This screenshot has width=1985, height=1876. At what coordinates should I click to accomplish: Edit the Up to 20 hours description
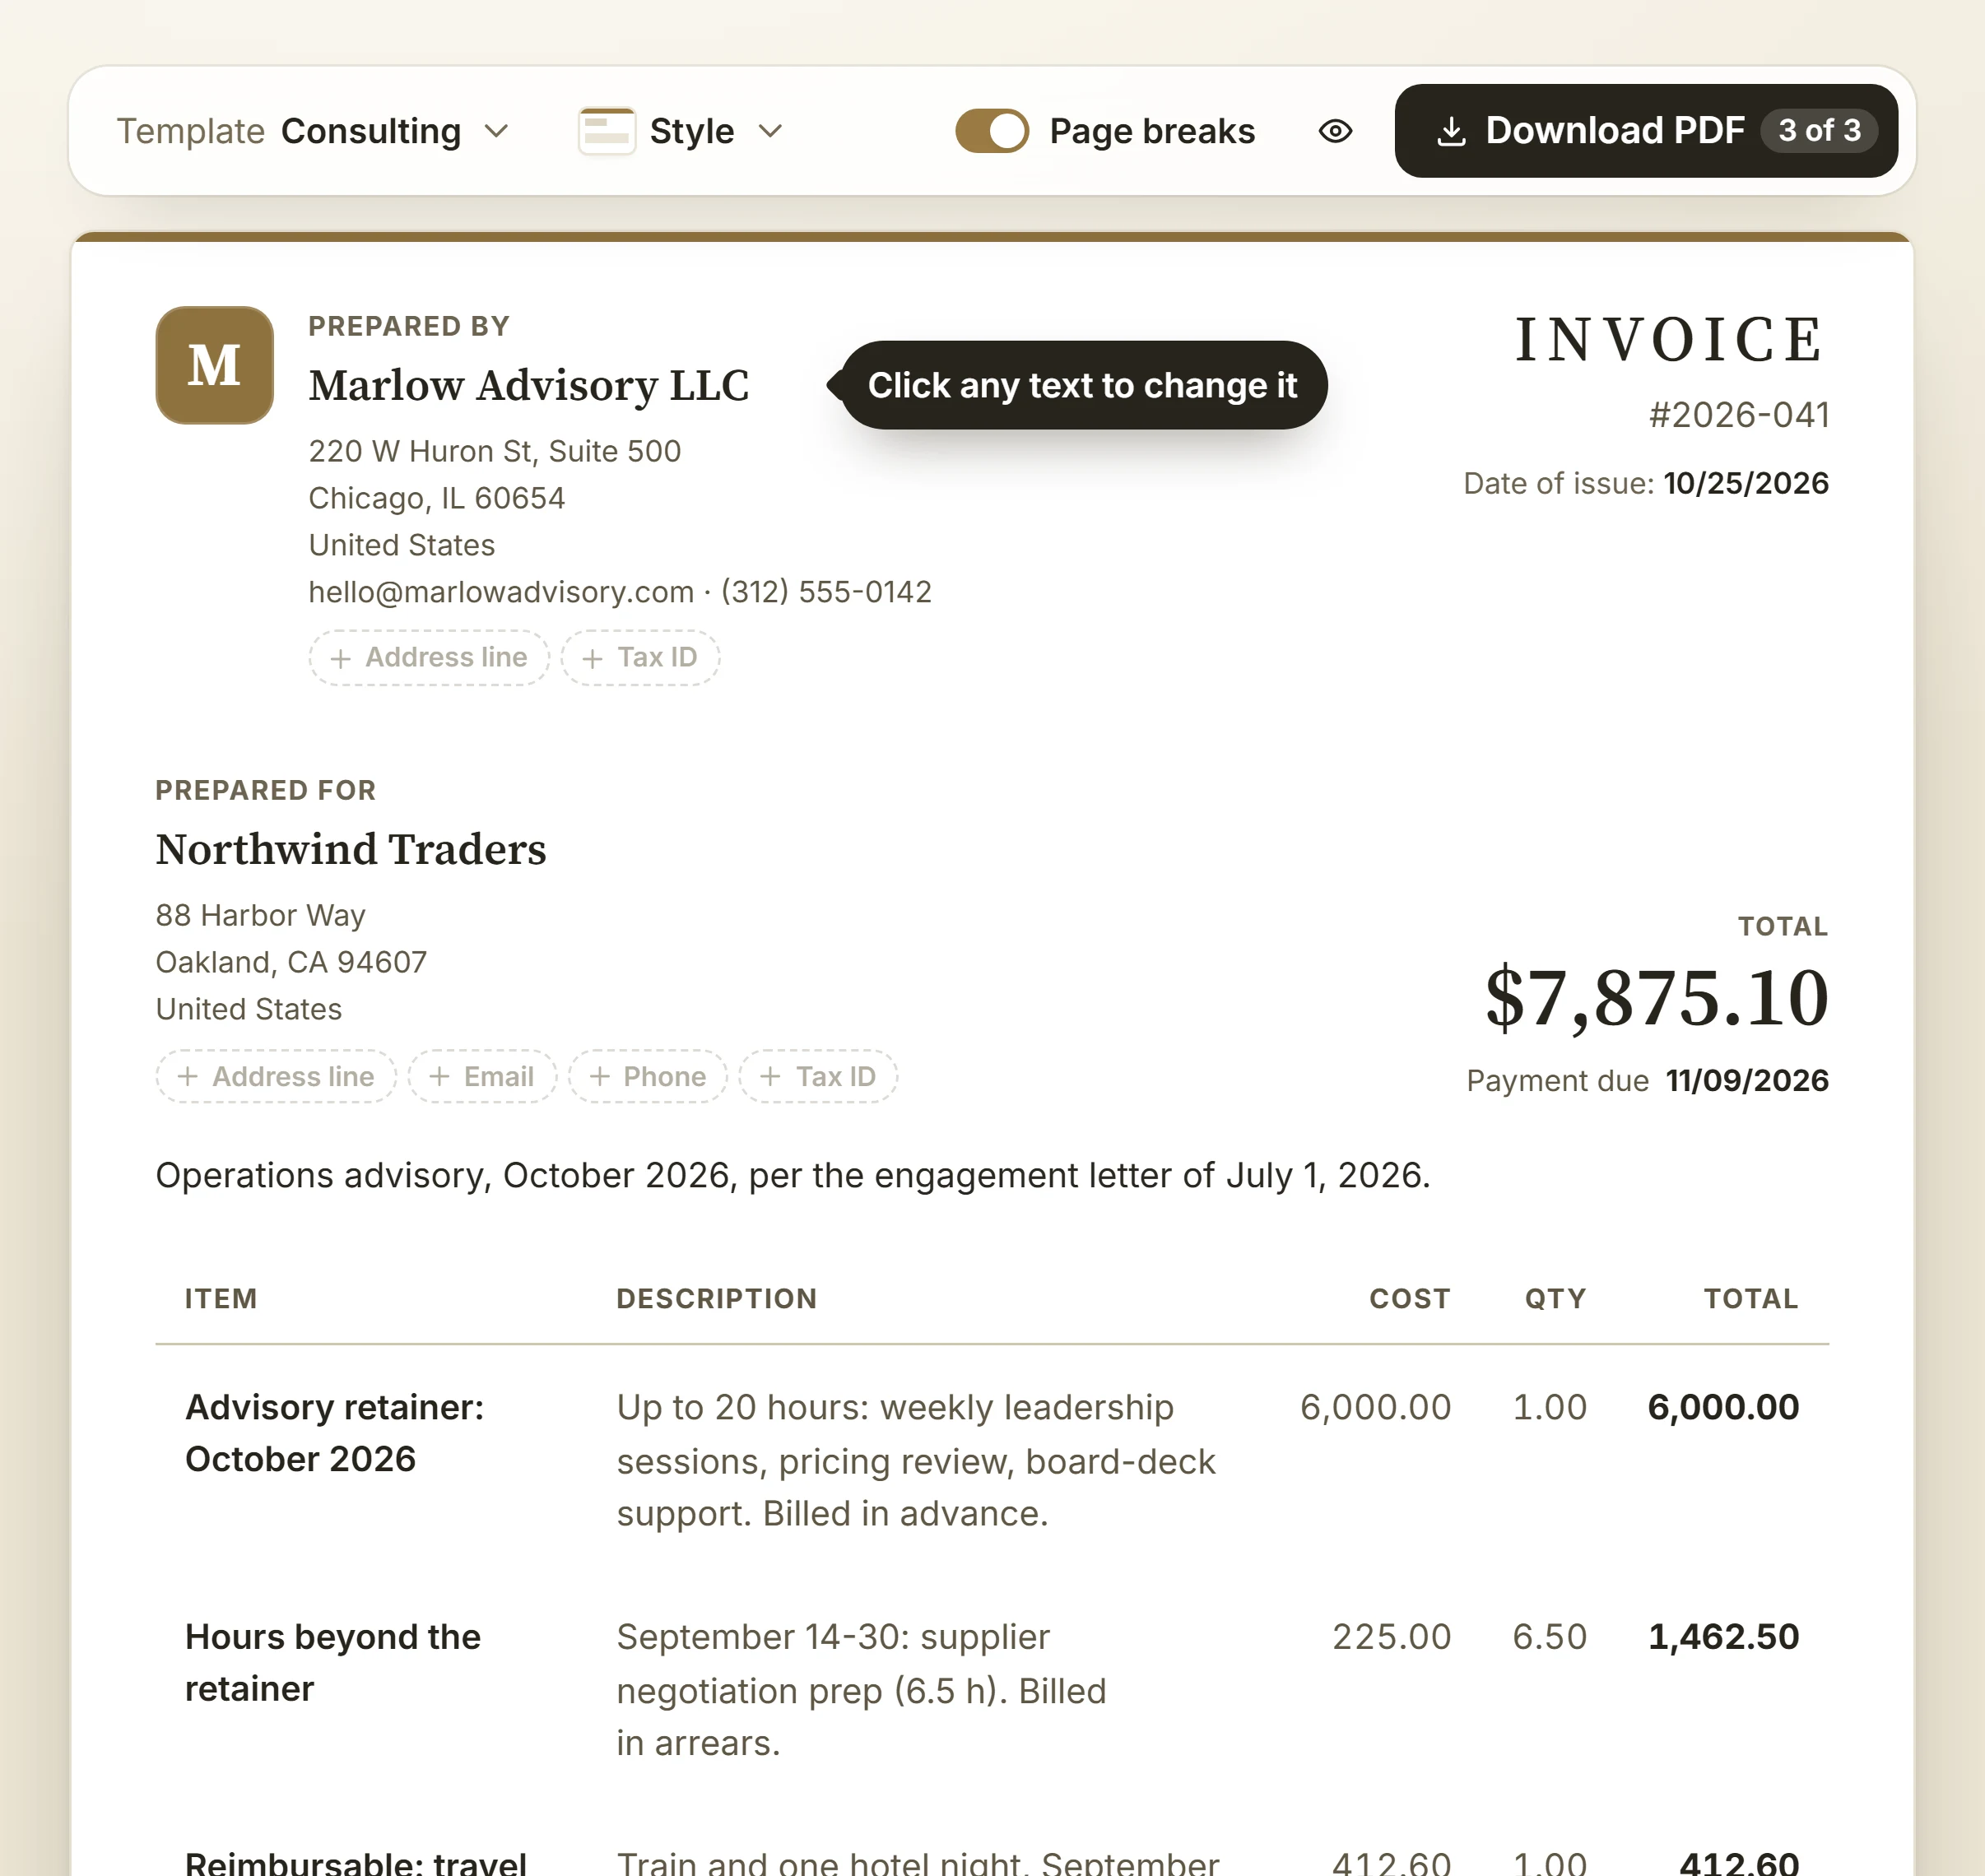click(916, 1461)
